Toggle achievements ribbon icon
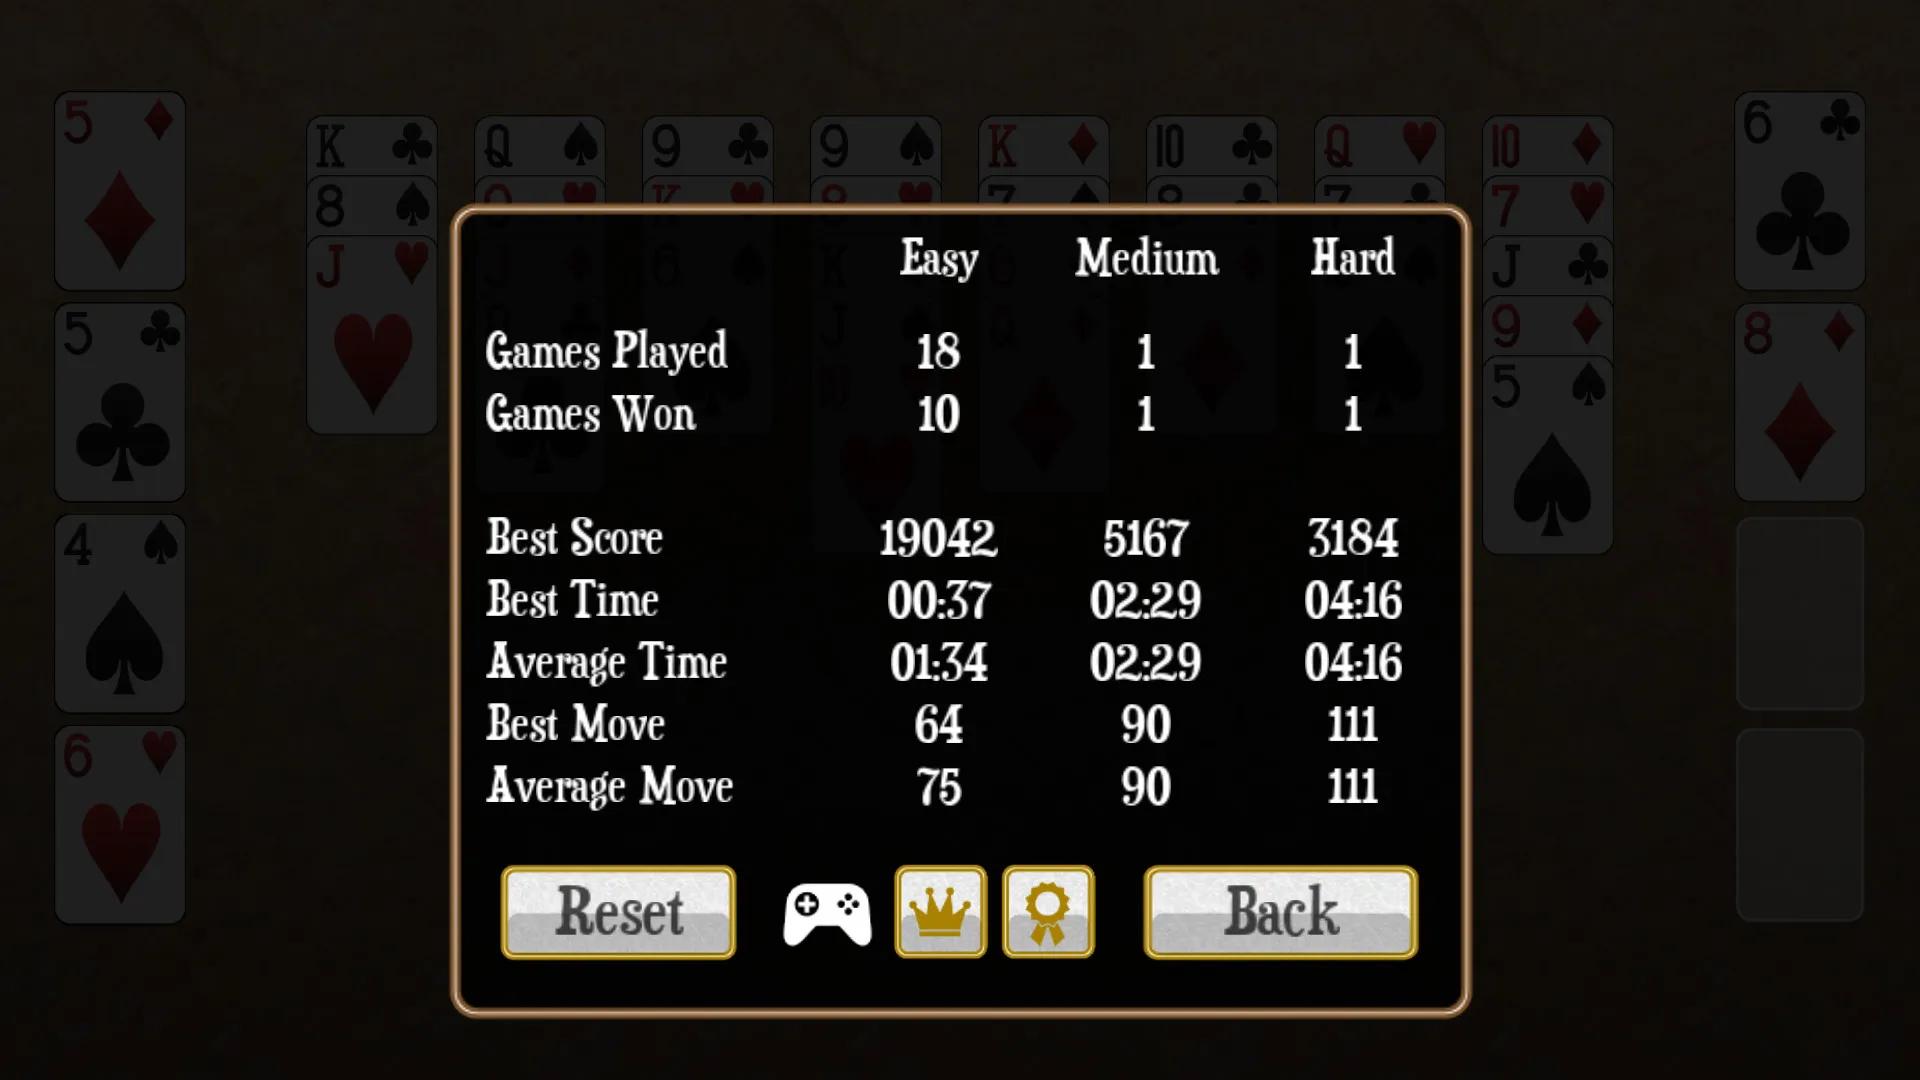 point(1050,911)
